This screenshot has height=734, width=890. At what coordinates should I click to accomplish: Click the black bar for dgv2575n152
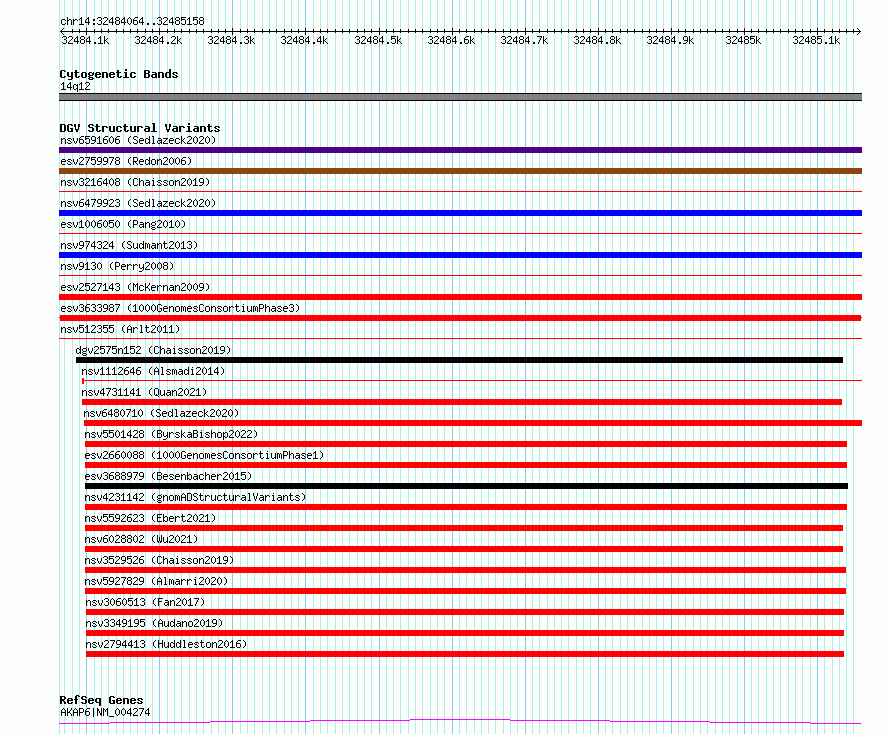pyautogui.click(x=459, y=360)
